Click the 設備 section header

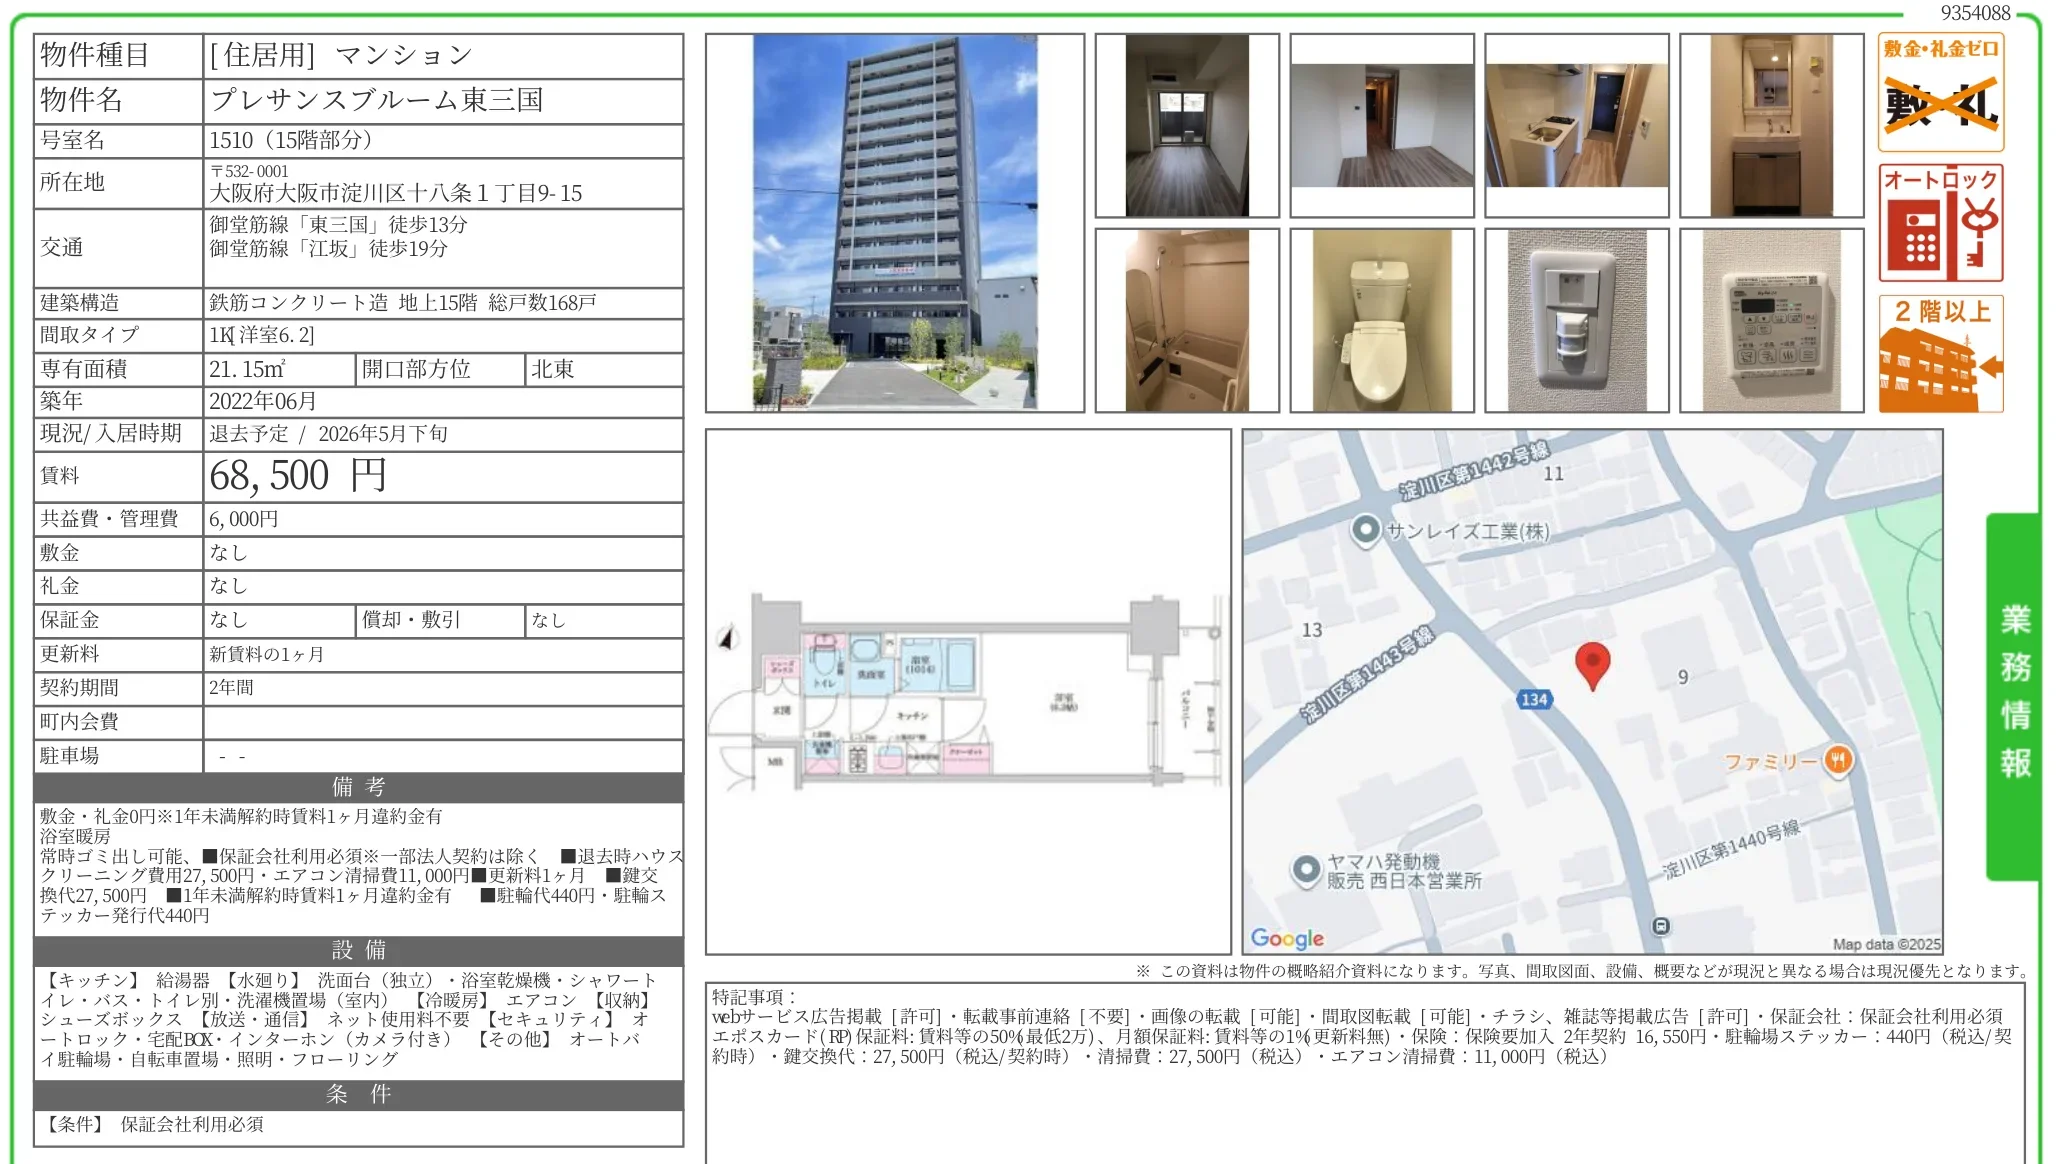[358, 950]
